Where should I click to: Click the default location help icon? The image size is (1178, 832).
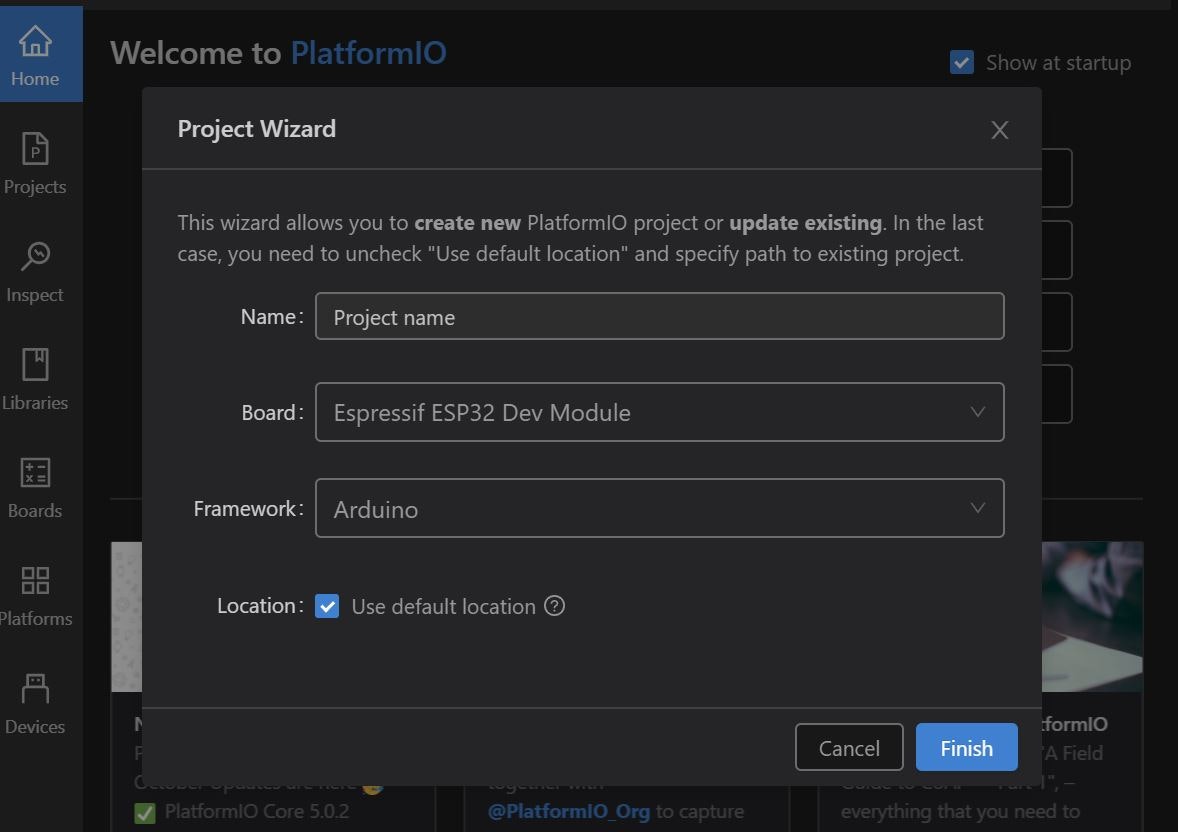555,606
